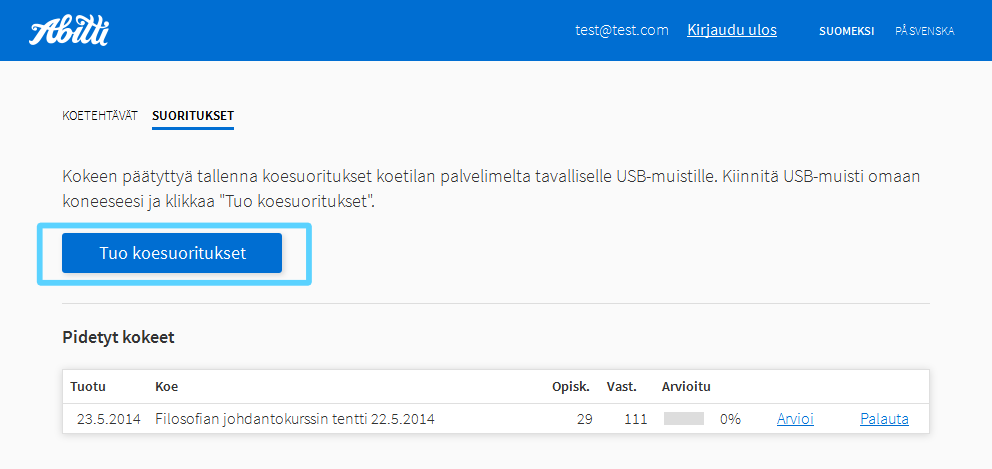
Task: Open the KOETEHTÄVÄT tab
Action: [x=99, y=116]
